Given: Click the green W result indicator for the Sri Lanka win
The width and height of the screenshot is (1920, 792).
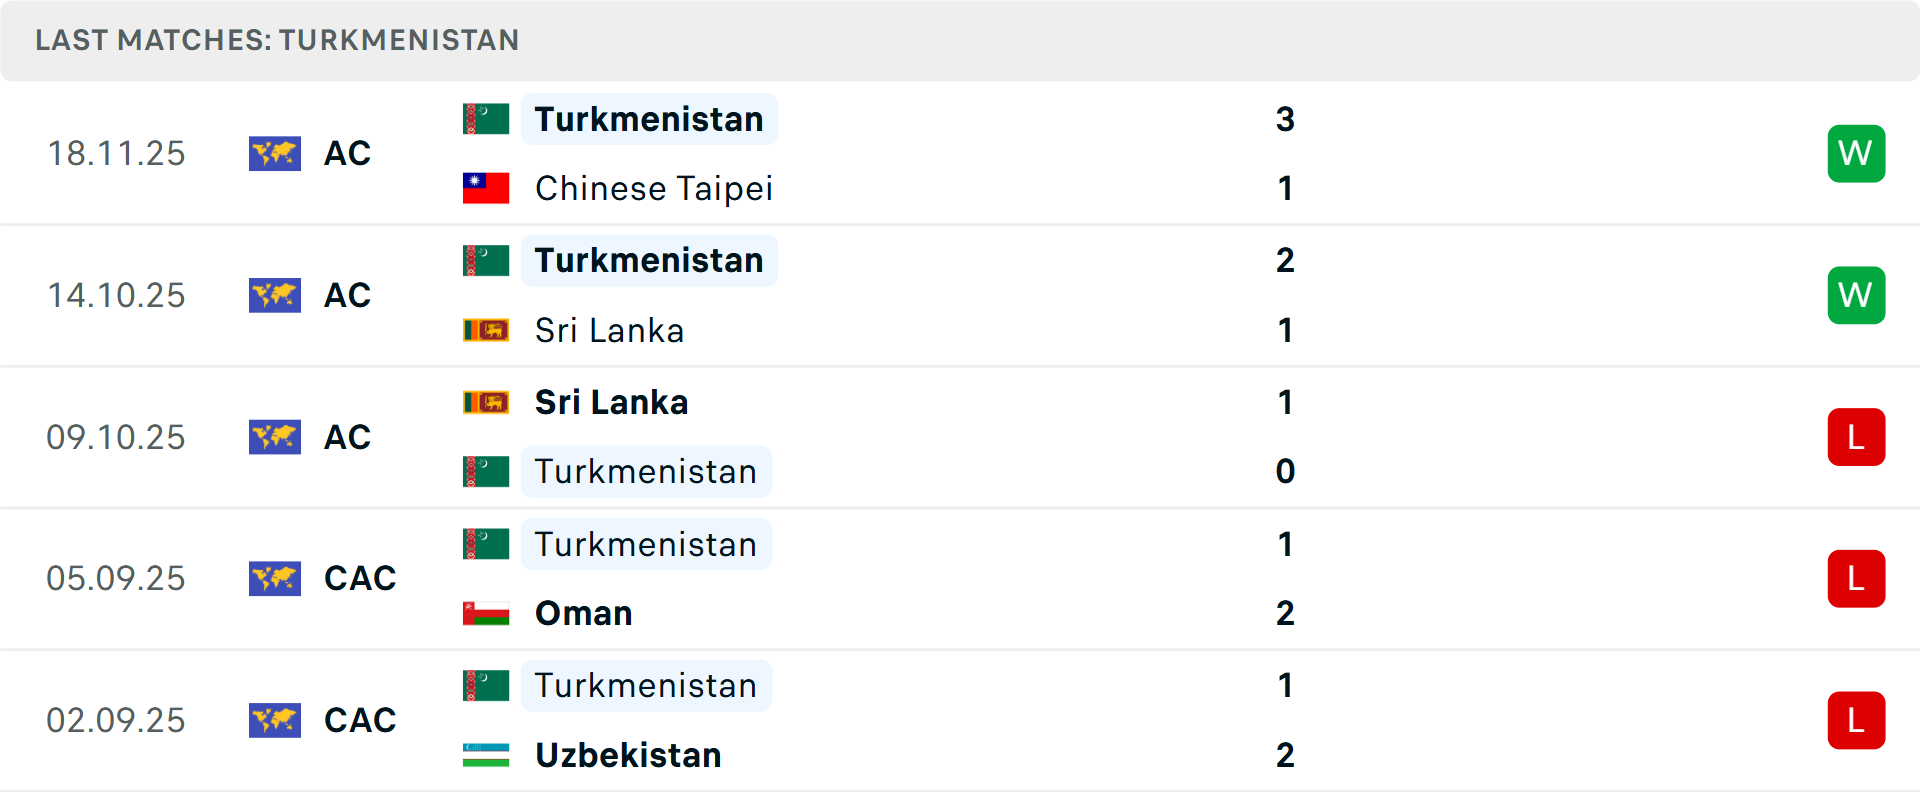Looking at the screenshot, I should tap(1856, 295).
